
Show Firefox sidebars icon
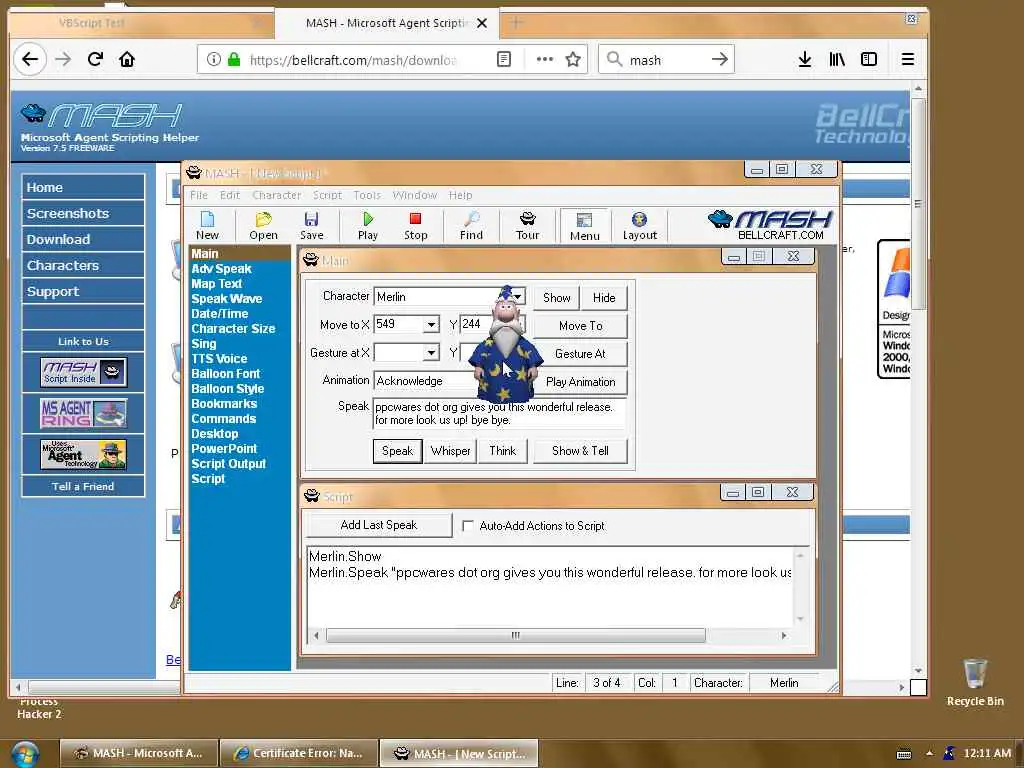[869, 59]
